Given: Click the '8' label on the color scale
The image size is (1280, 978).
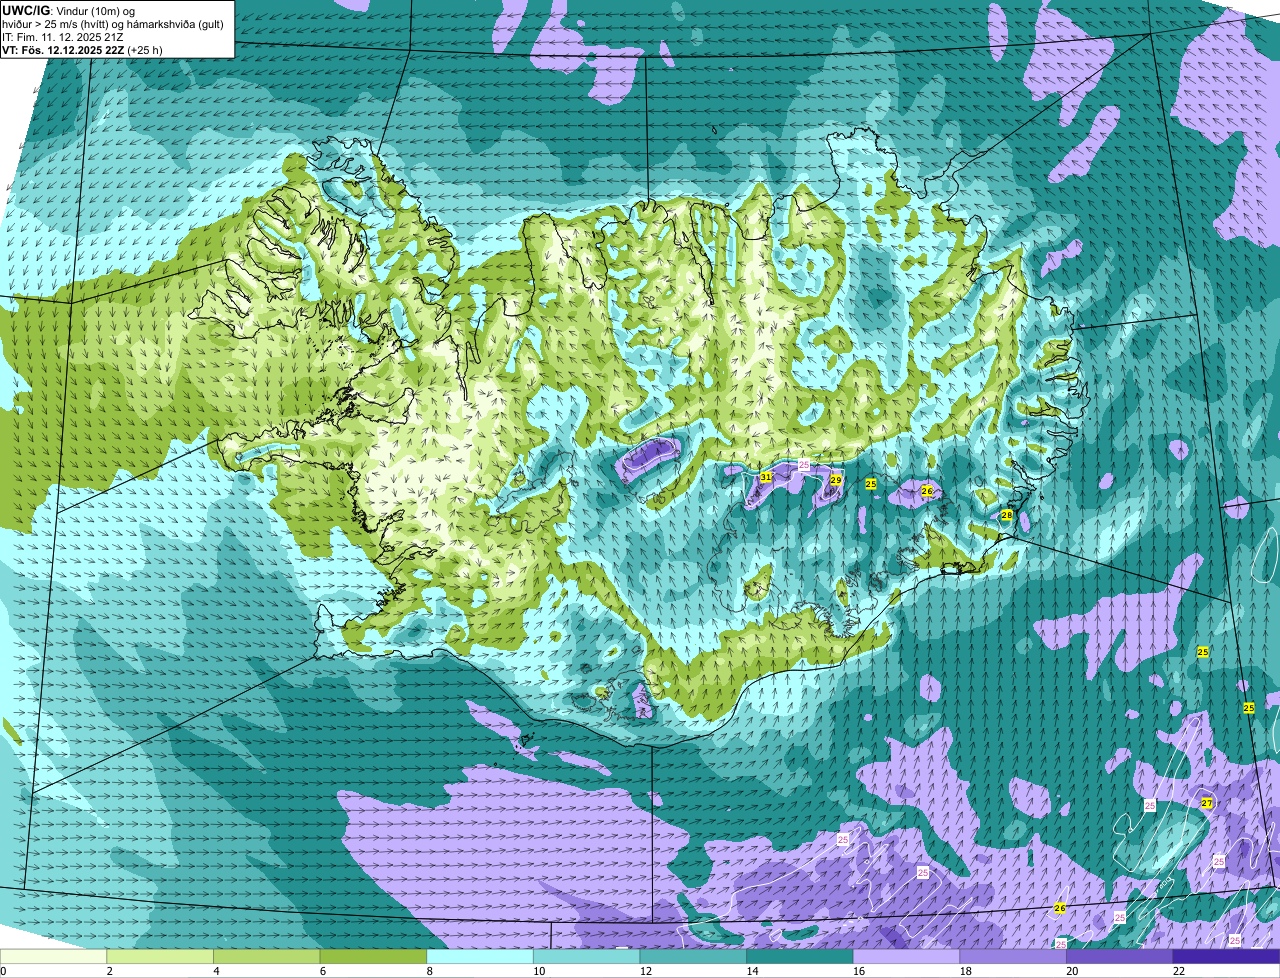Looking at the screenshot, I should [428, 971].
